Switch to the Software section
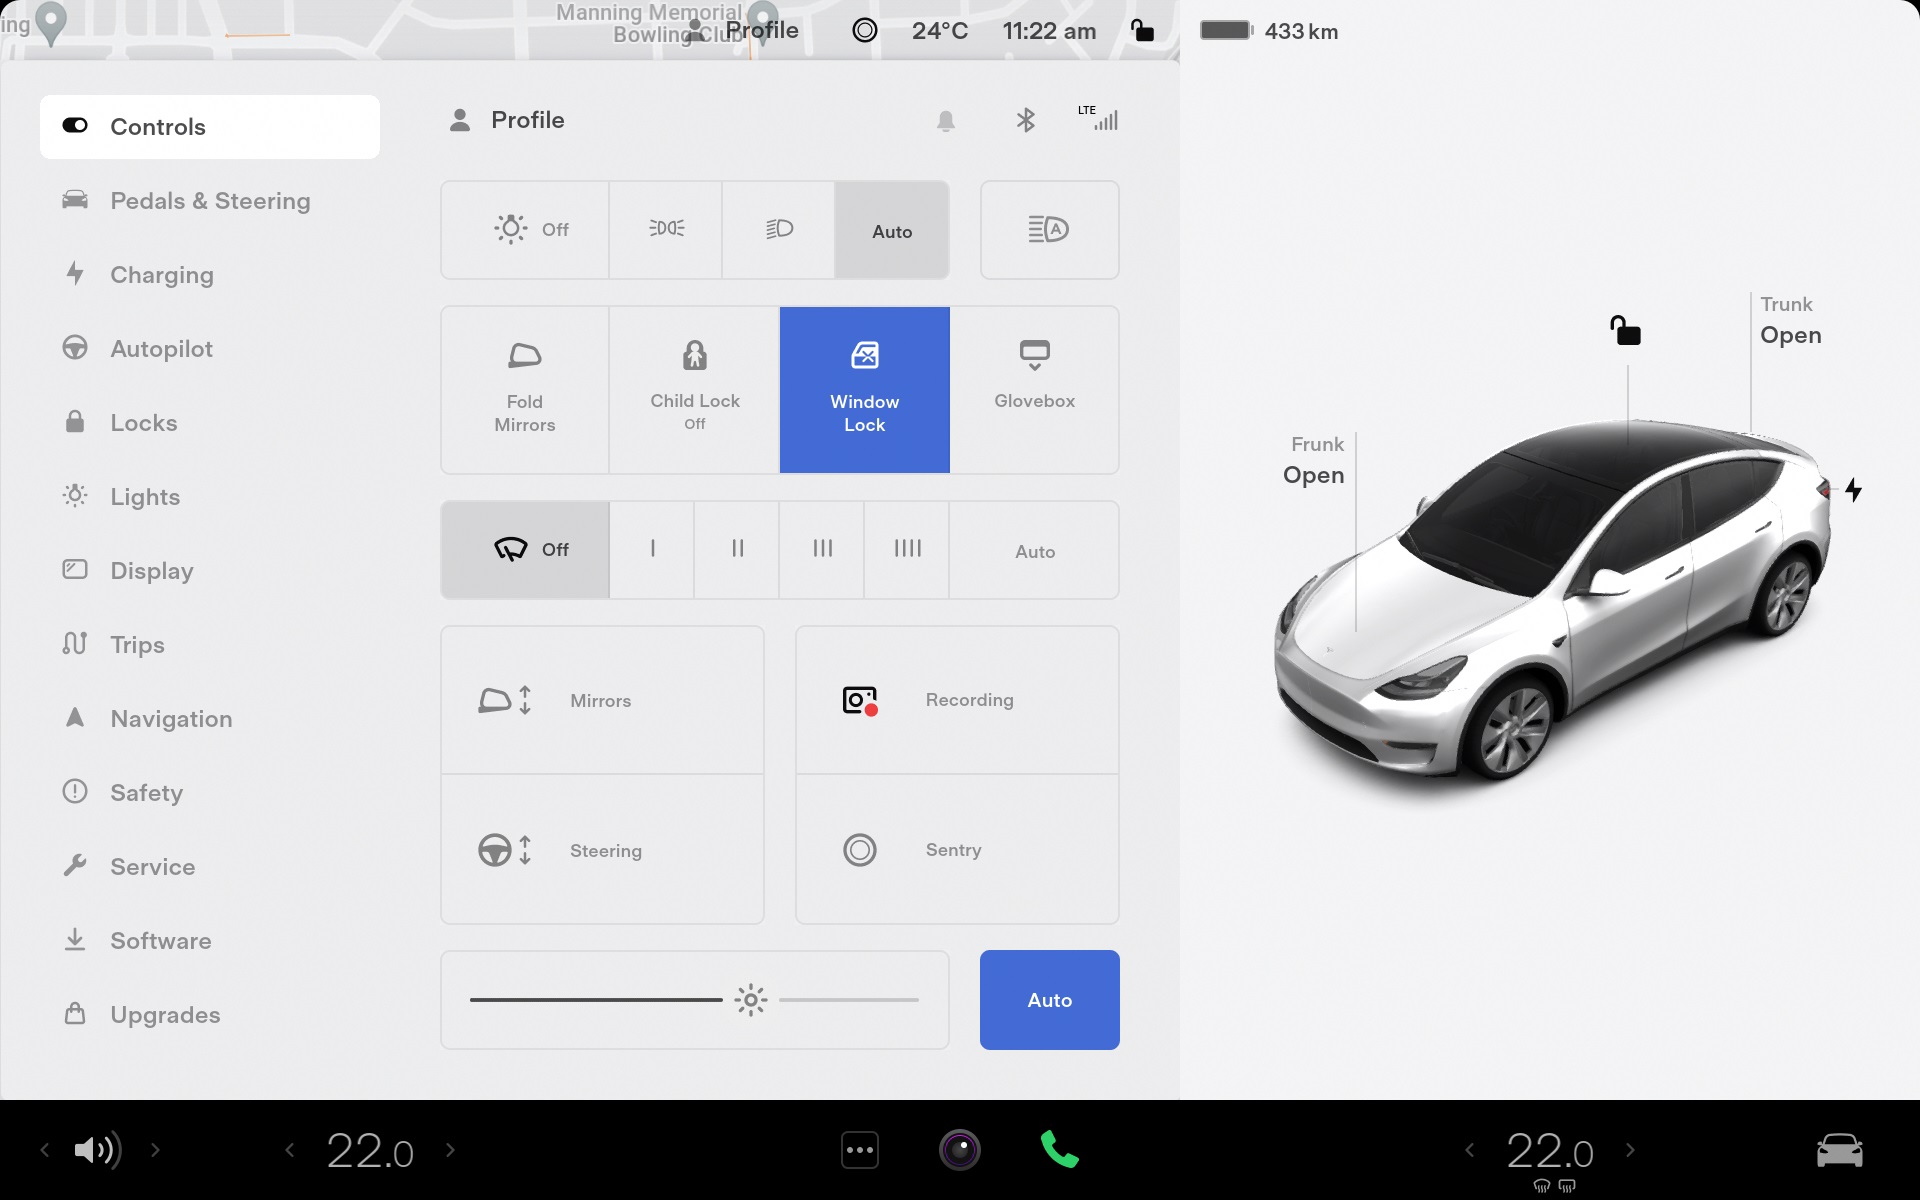The width and height of the screenshot is (1920, 1200). tap(160, 941)
